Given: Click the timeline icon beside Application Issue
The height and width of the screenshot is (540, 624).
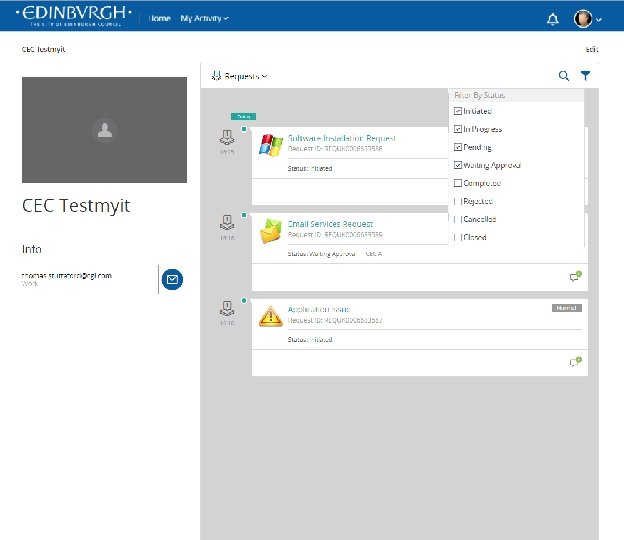Looking at the screenshot, I should (x=227, y=308).
